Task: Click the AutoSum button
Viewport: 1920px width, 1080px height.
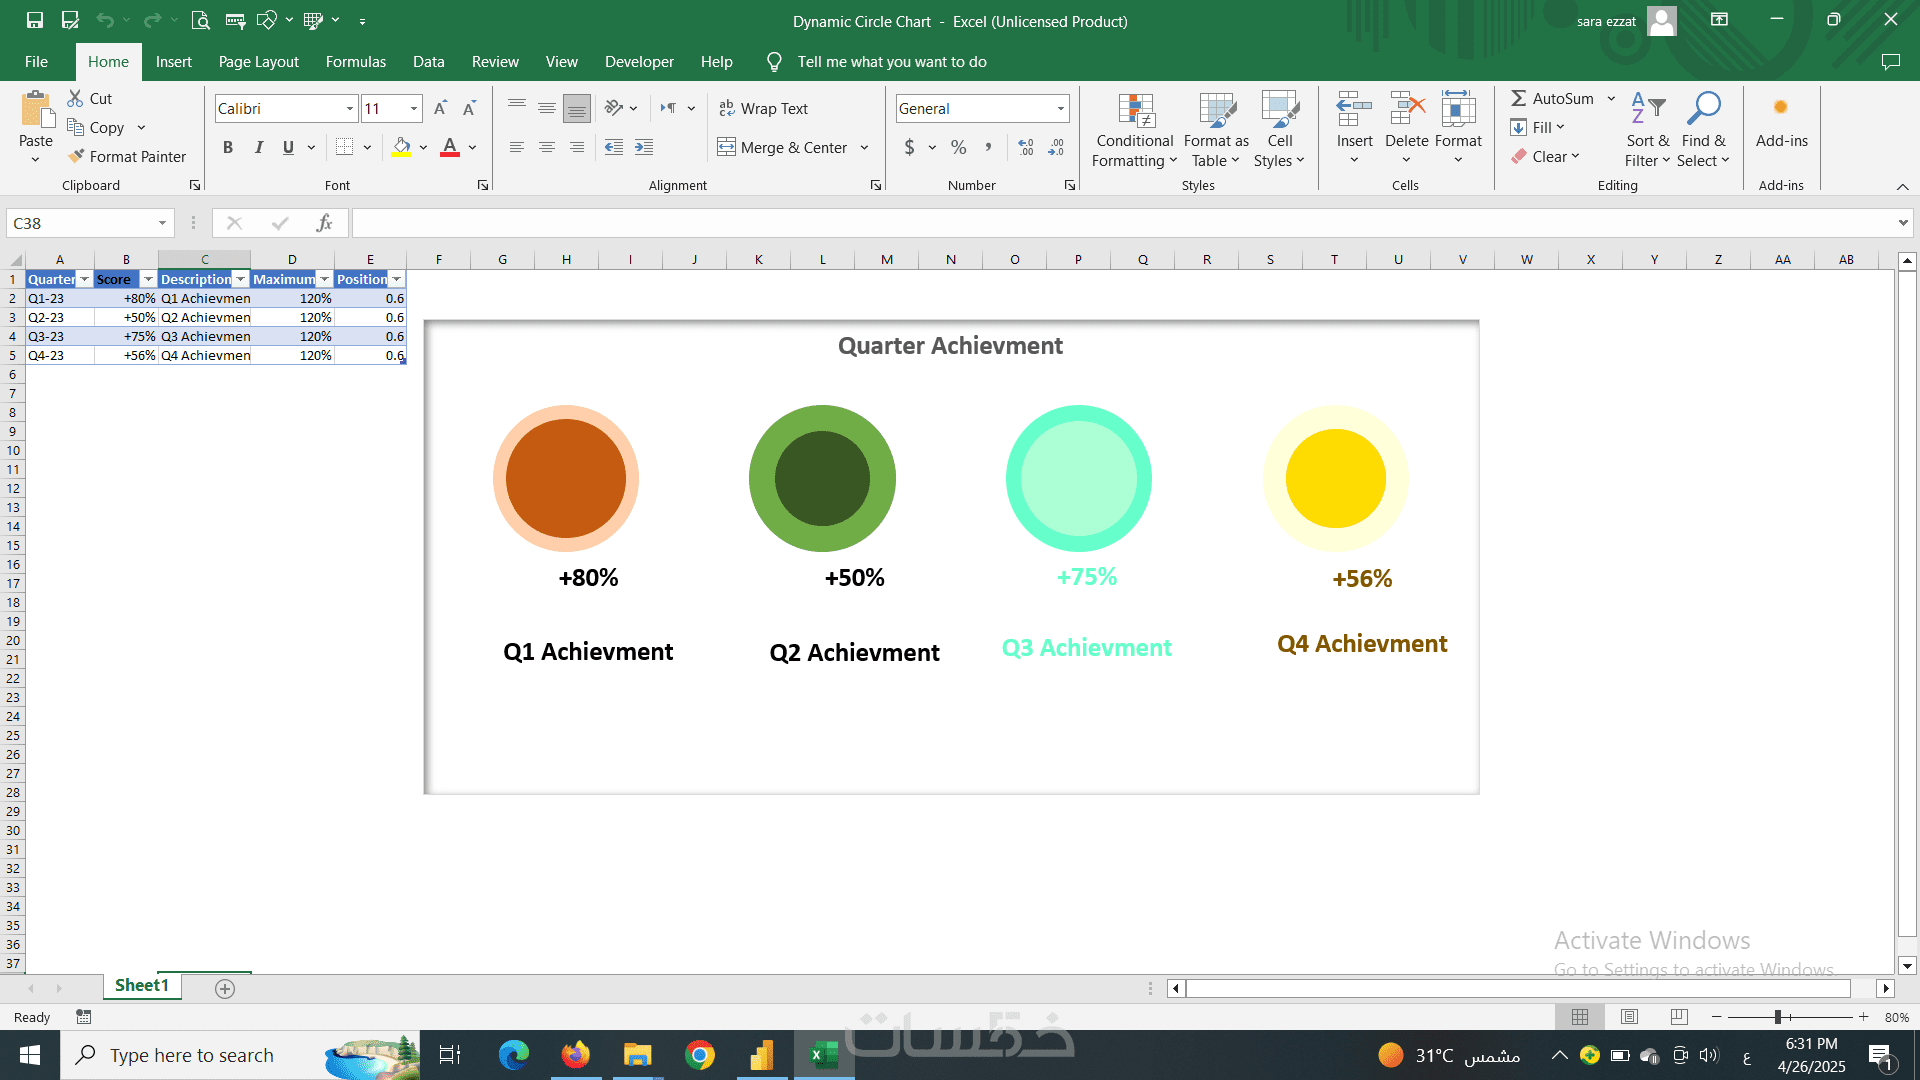Action: [1551, 98]
